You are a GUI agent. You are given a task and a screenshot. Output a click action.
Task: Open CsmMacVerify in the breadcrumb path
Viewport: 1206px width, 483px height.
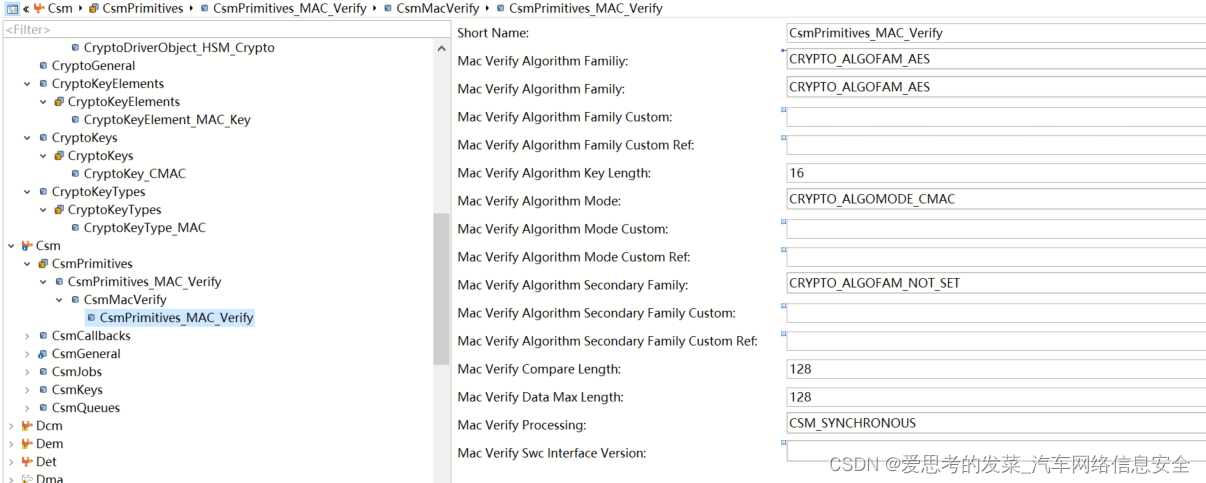pyautogui.click(x=437, y=8)
